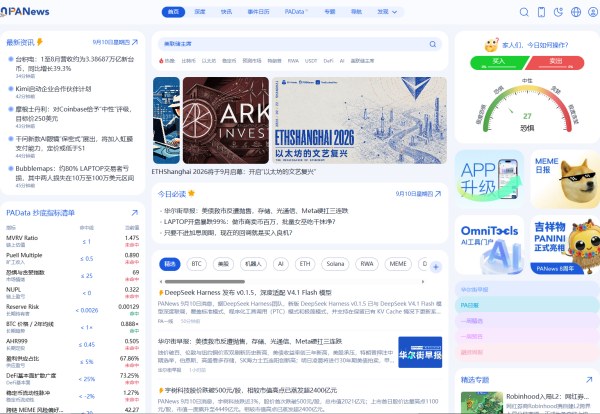Viewport: 600px width, 414px height.
Task: Select the 首页 home tab
Action: click(173, 12)
